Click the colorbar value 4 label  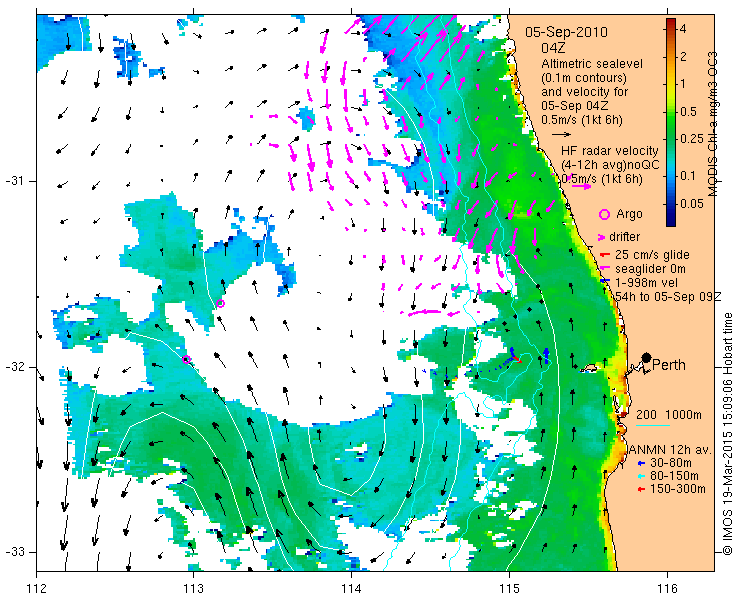(x=682, y=29)
